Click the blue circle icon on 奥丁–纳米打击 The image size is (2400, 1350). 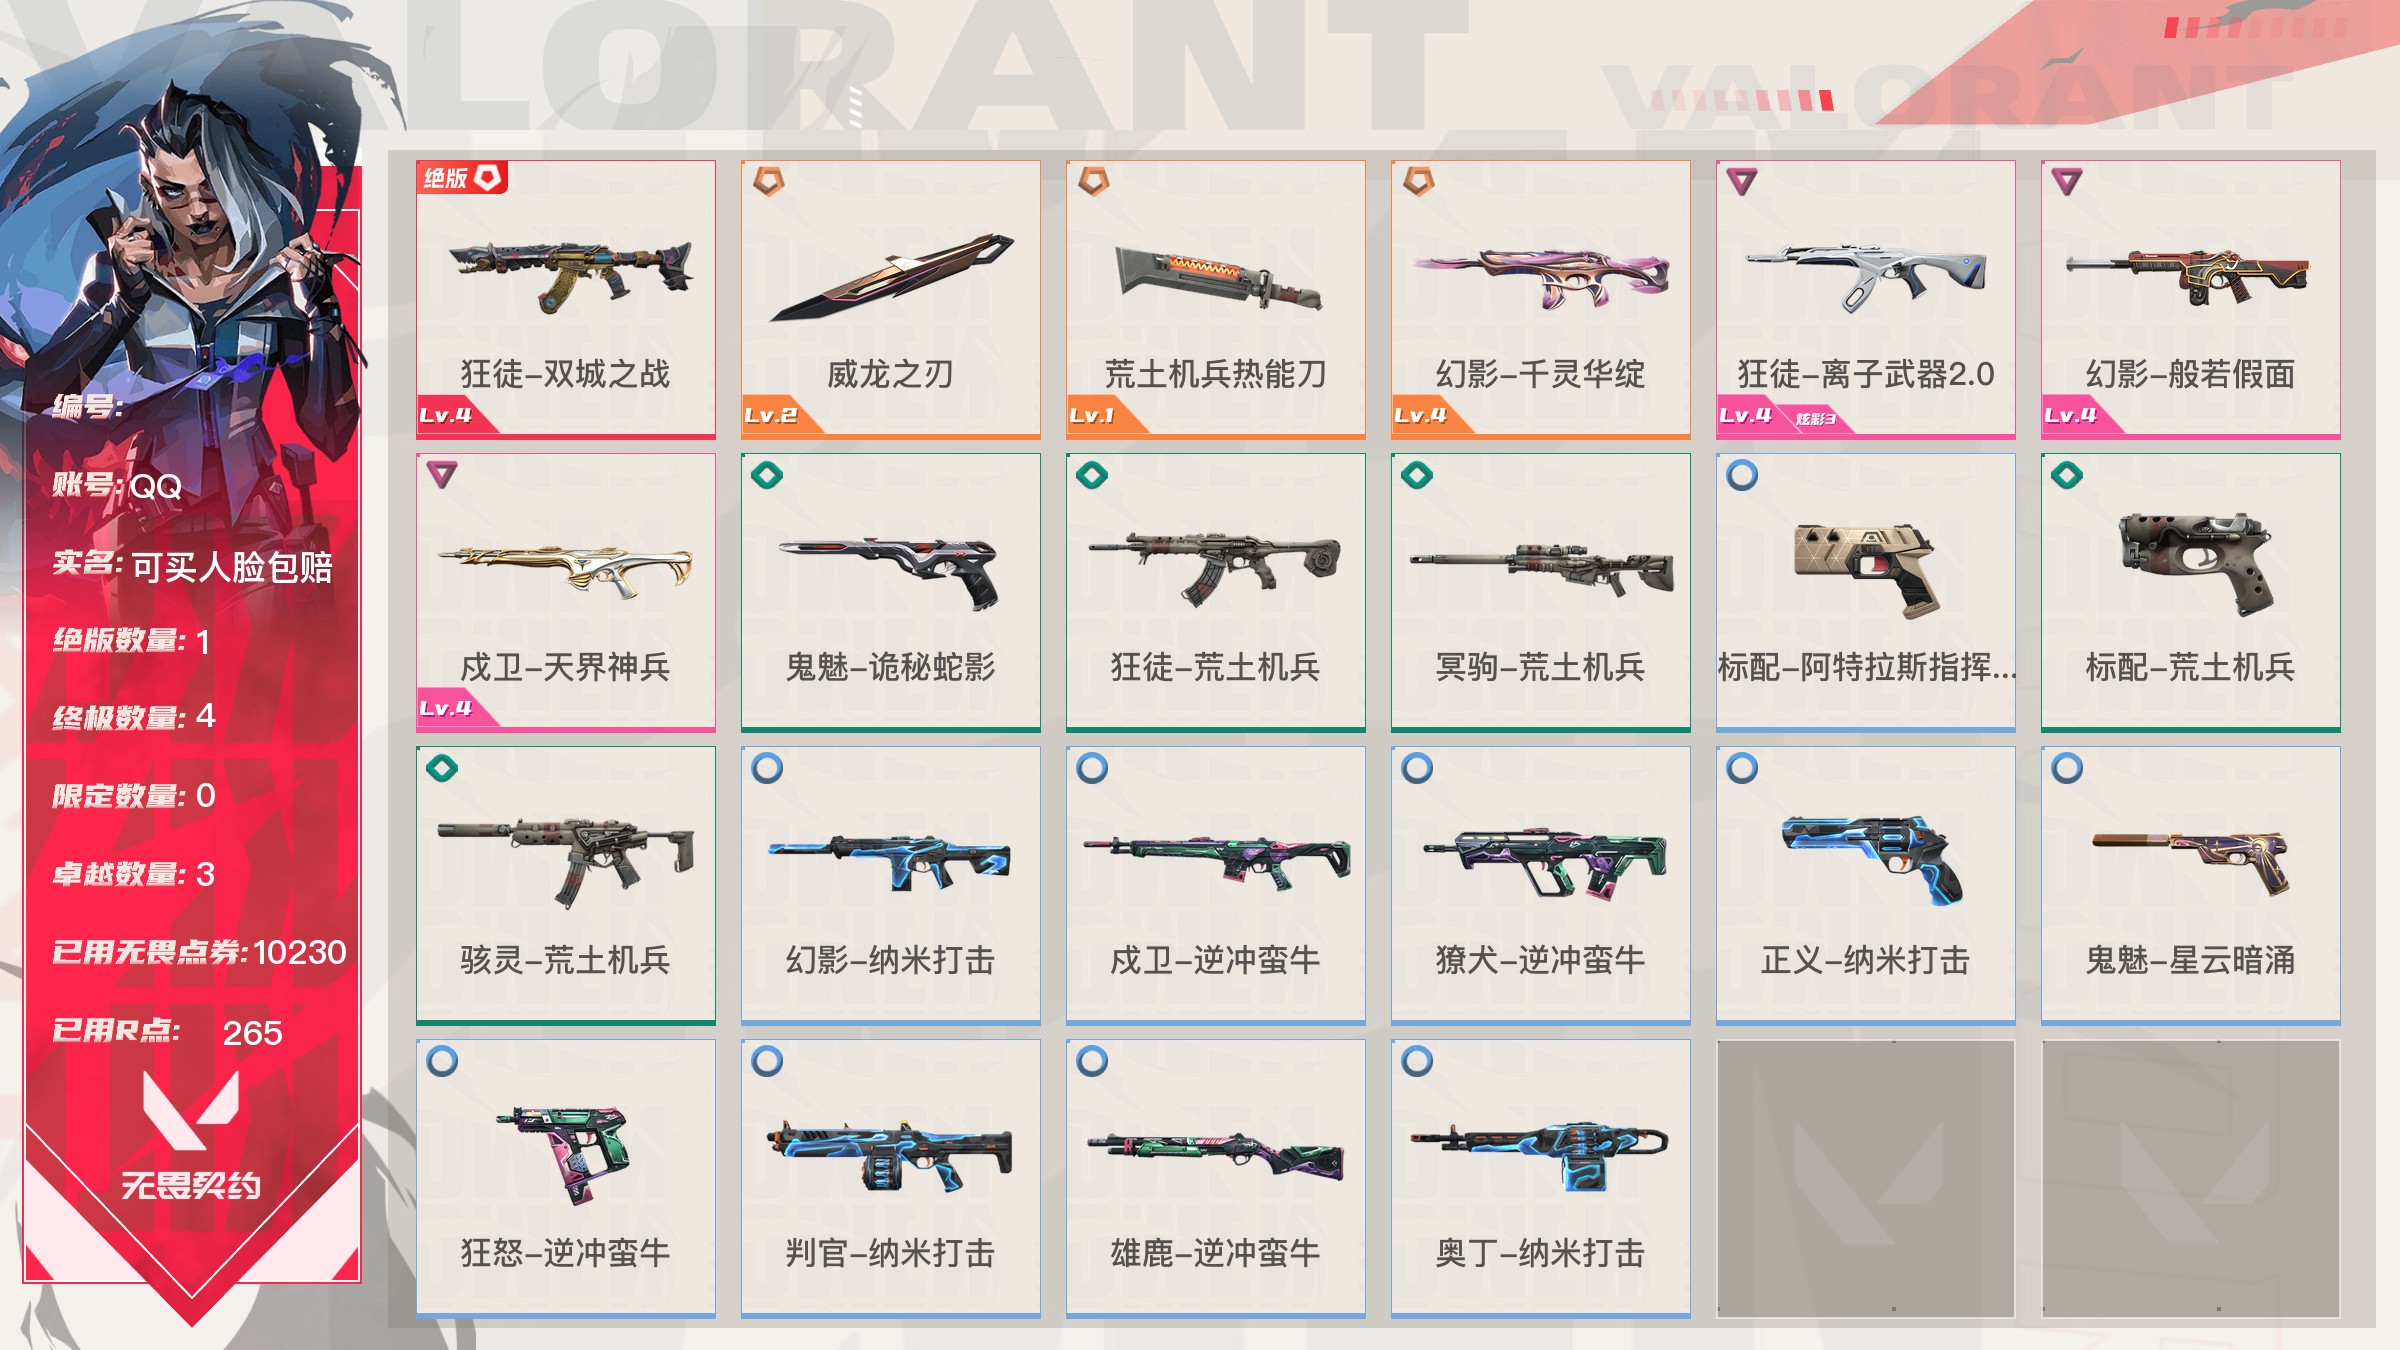pos(1417,1061)
